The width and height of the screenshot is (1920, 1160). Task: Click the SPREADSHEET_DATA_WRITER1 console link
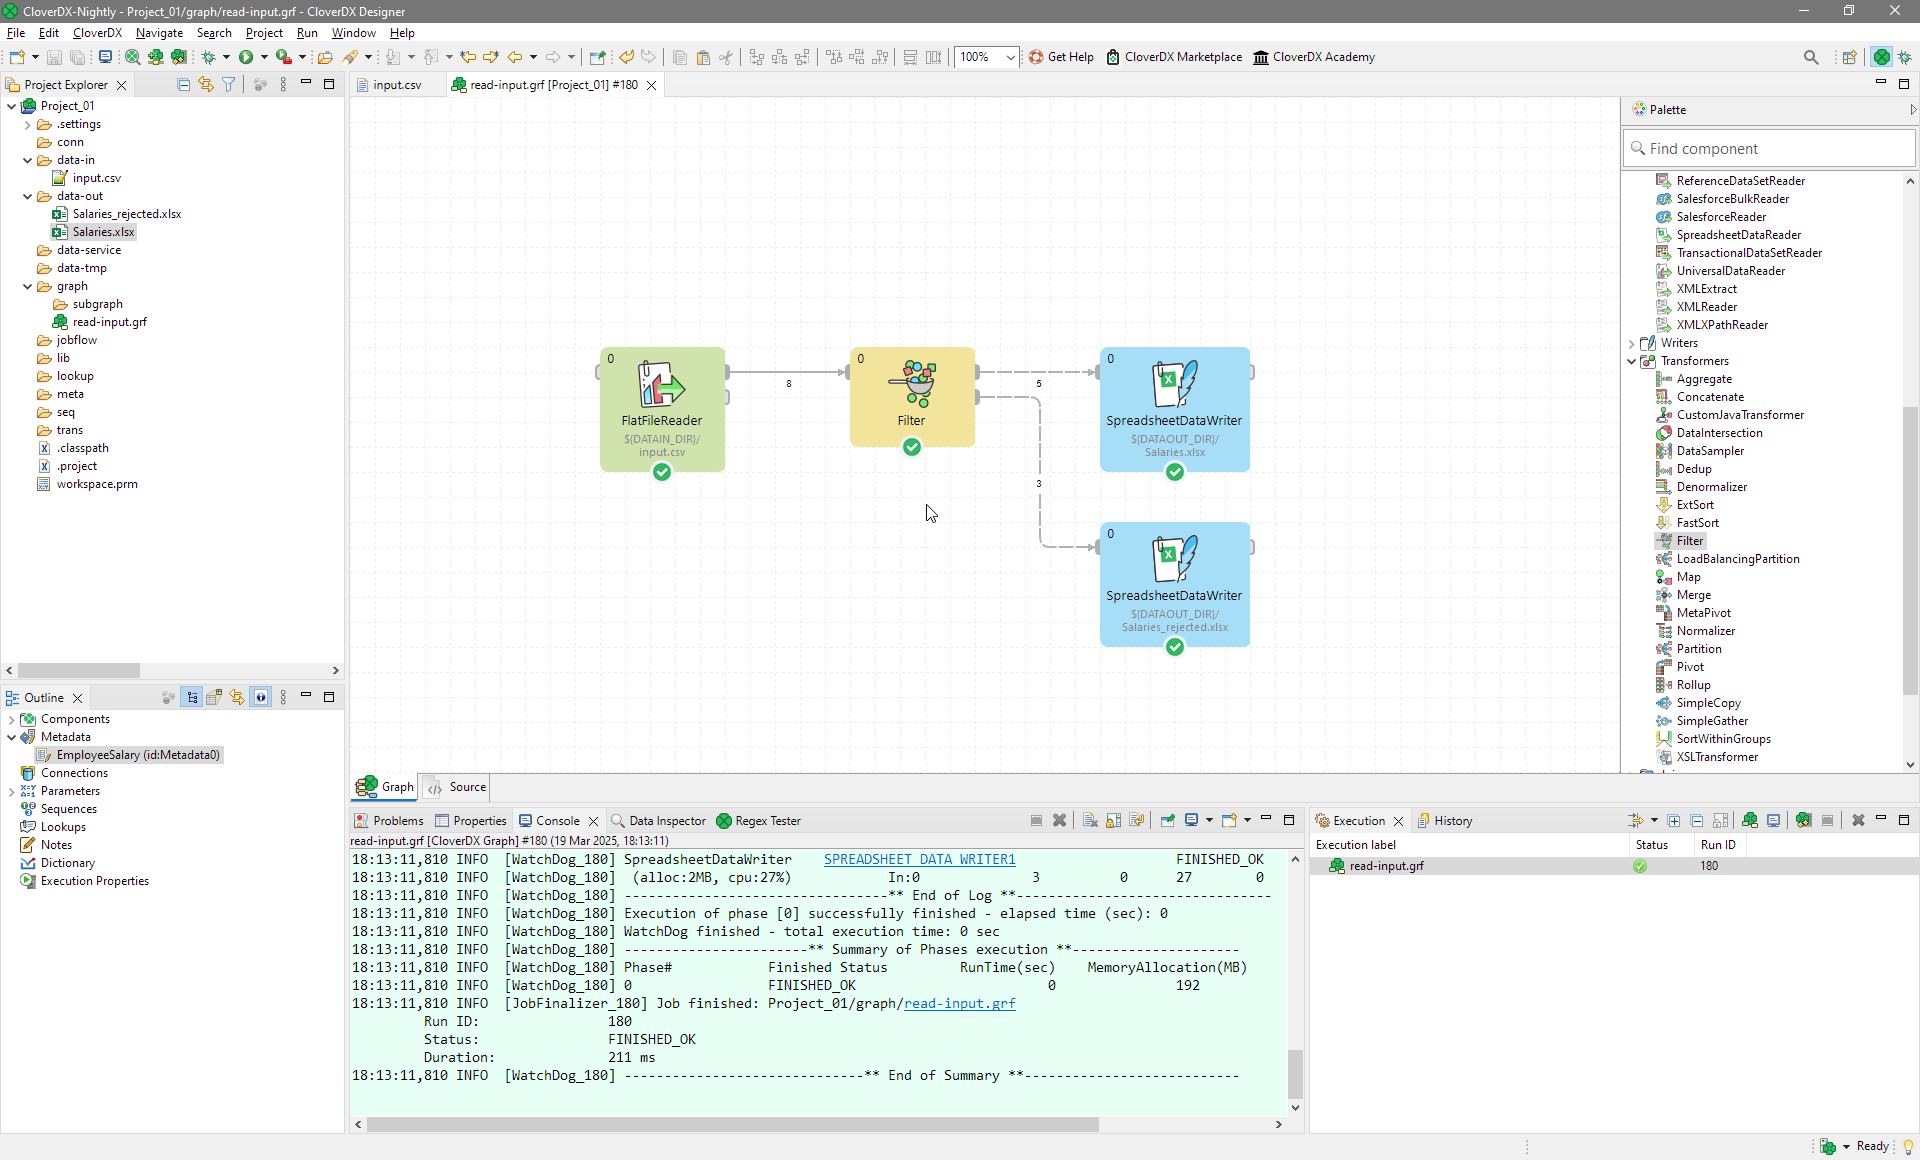coord(919,859)
